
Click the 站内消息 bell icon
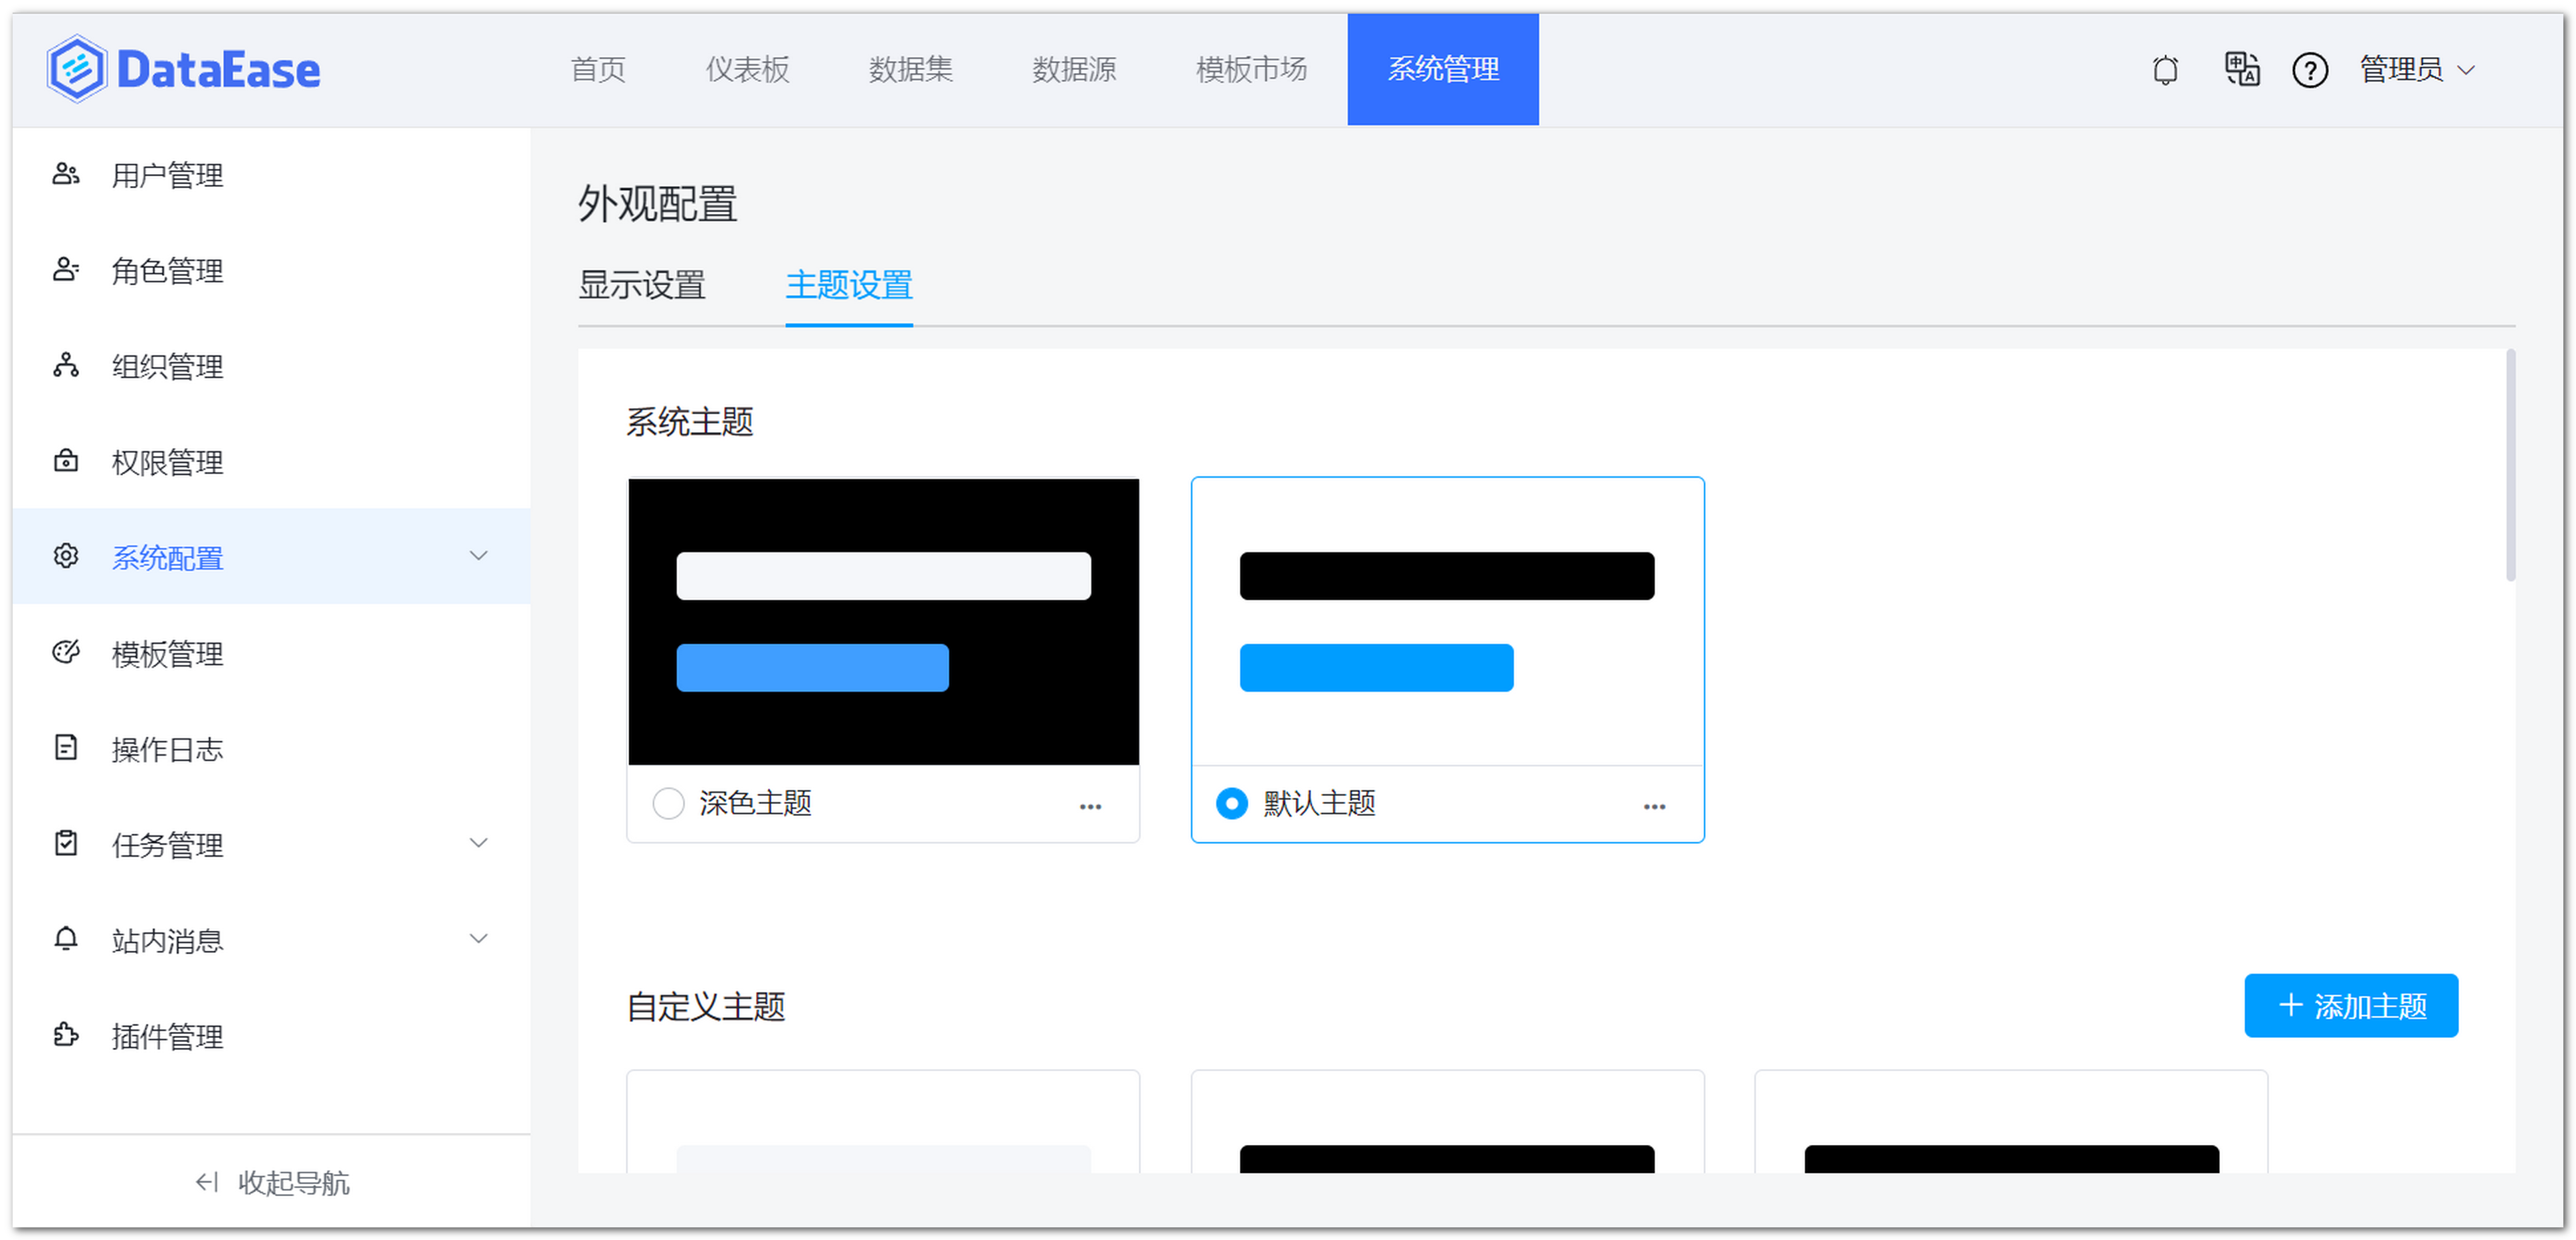[x=66, y=939]
